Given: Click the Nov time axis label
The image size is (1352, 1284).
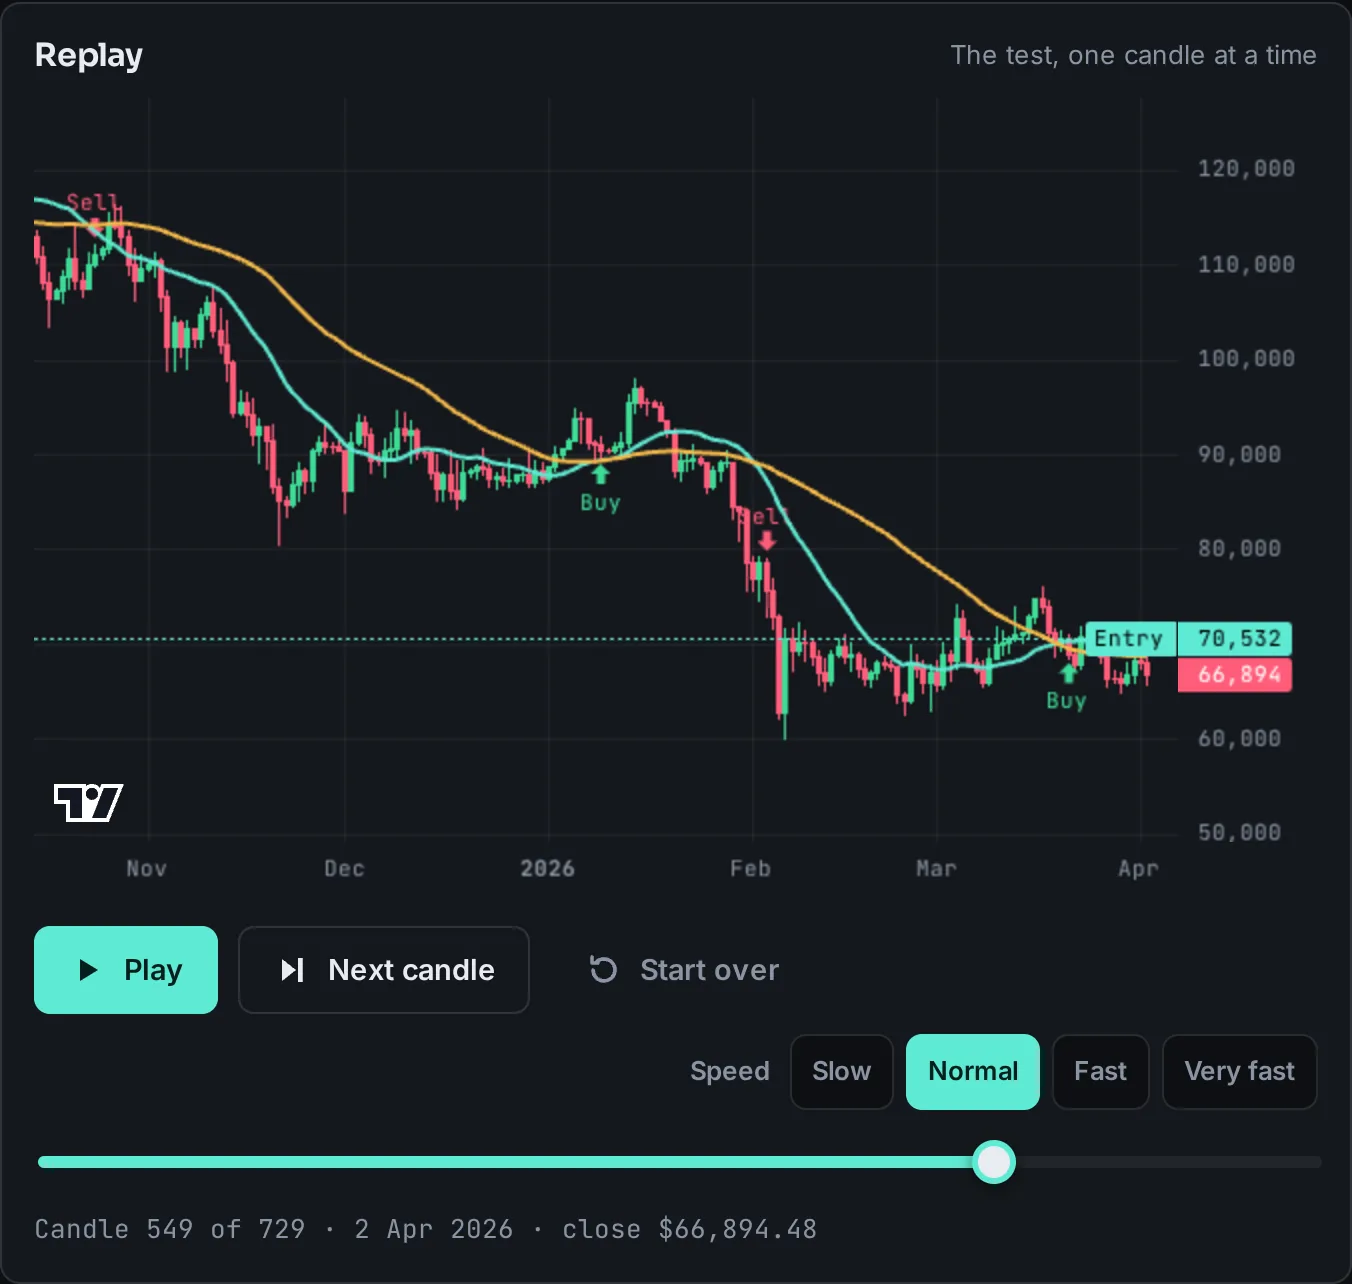Looking at the screenshot, I should 146,869.
